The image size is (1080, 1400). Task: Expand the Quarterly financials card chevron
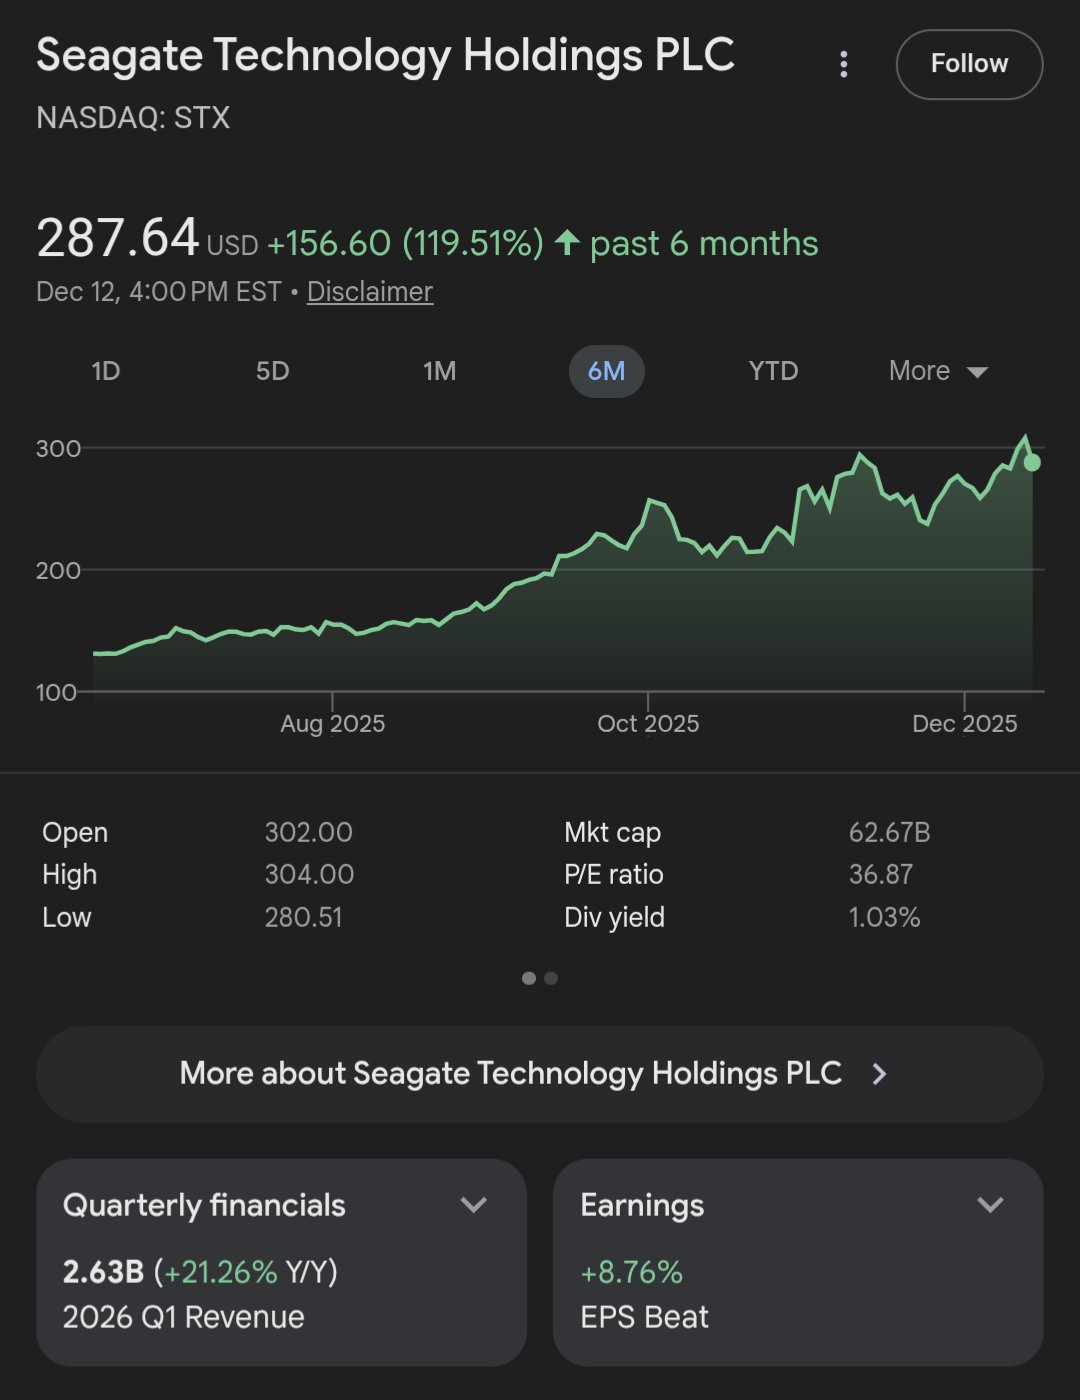coord(473,1205)
